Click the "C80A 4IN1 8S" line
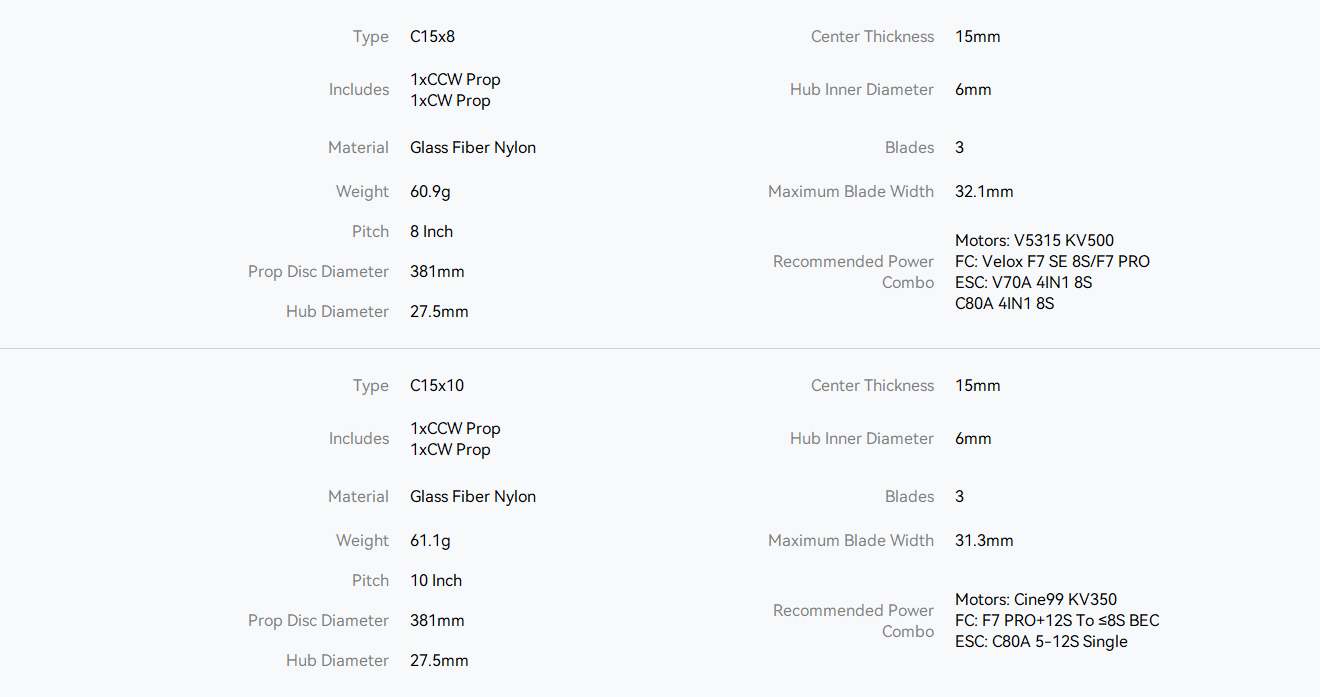The width and height of the screenshot is (1320, 697). (x=1004, y=304)
